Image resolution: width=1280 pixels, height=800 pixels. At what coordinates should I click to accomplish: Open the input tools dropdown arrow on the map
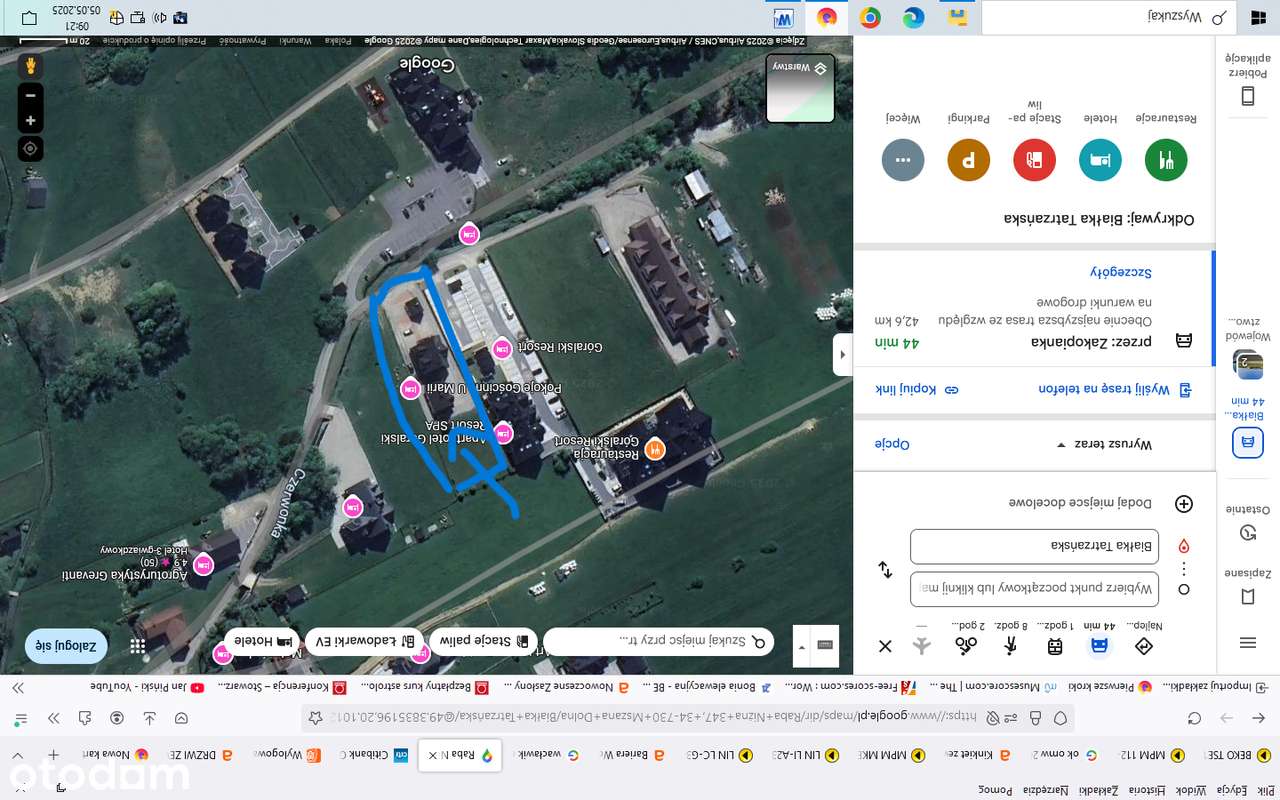coord(800,646)
